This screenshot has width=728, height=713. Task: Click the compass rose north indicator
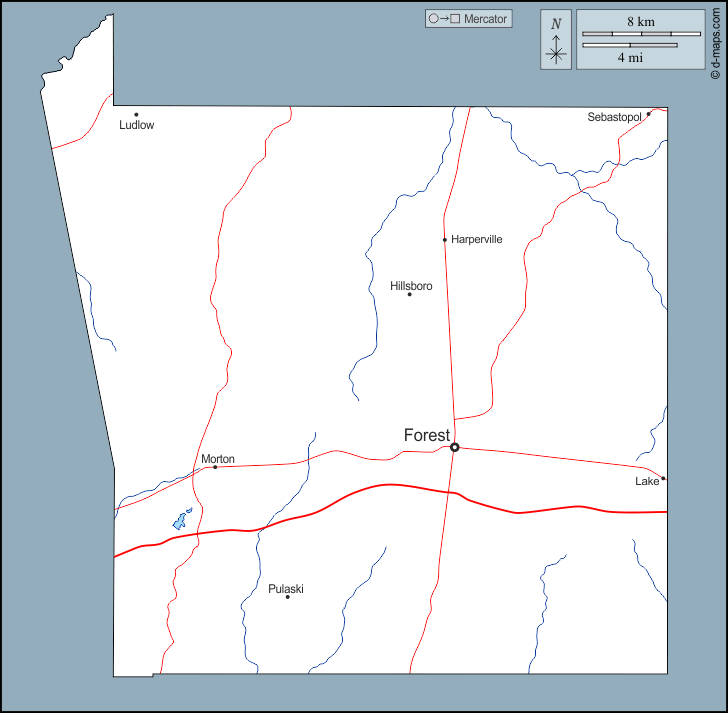click(556, 40)
